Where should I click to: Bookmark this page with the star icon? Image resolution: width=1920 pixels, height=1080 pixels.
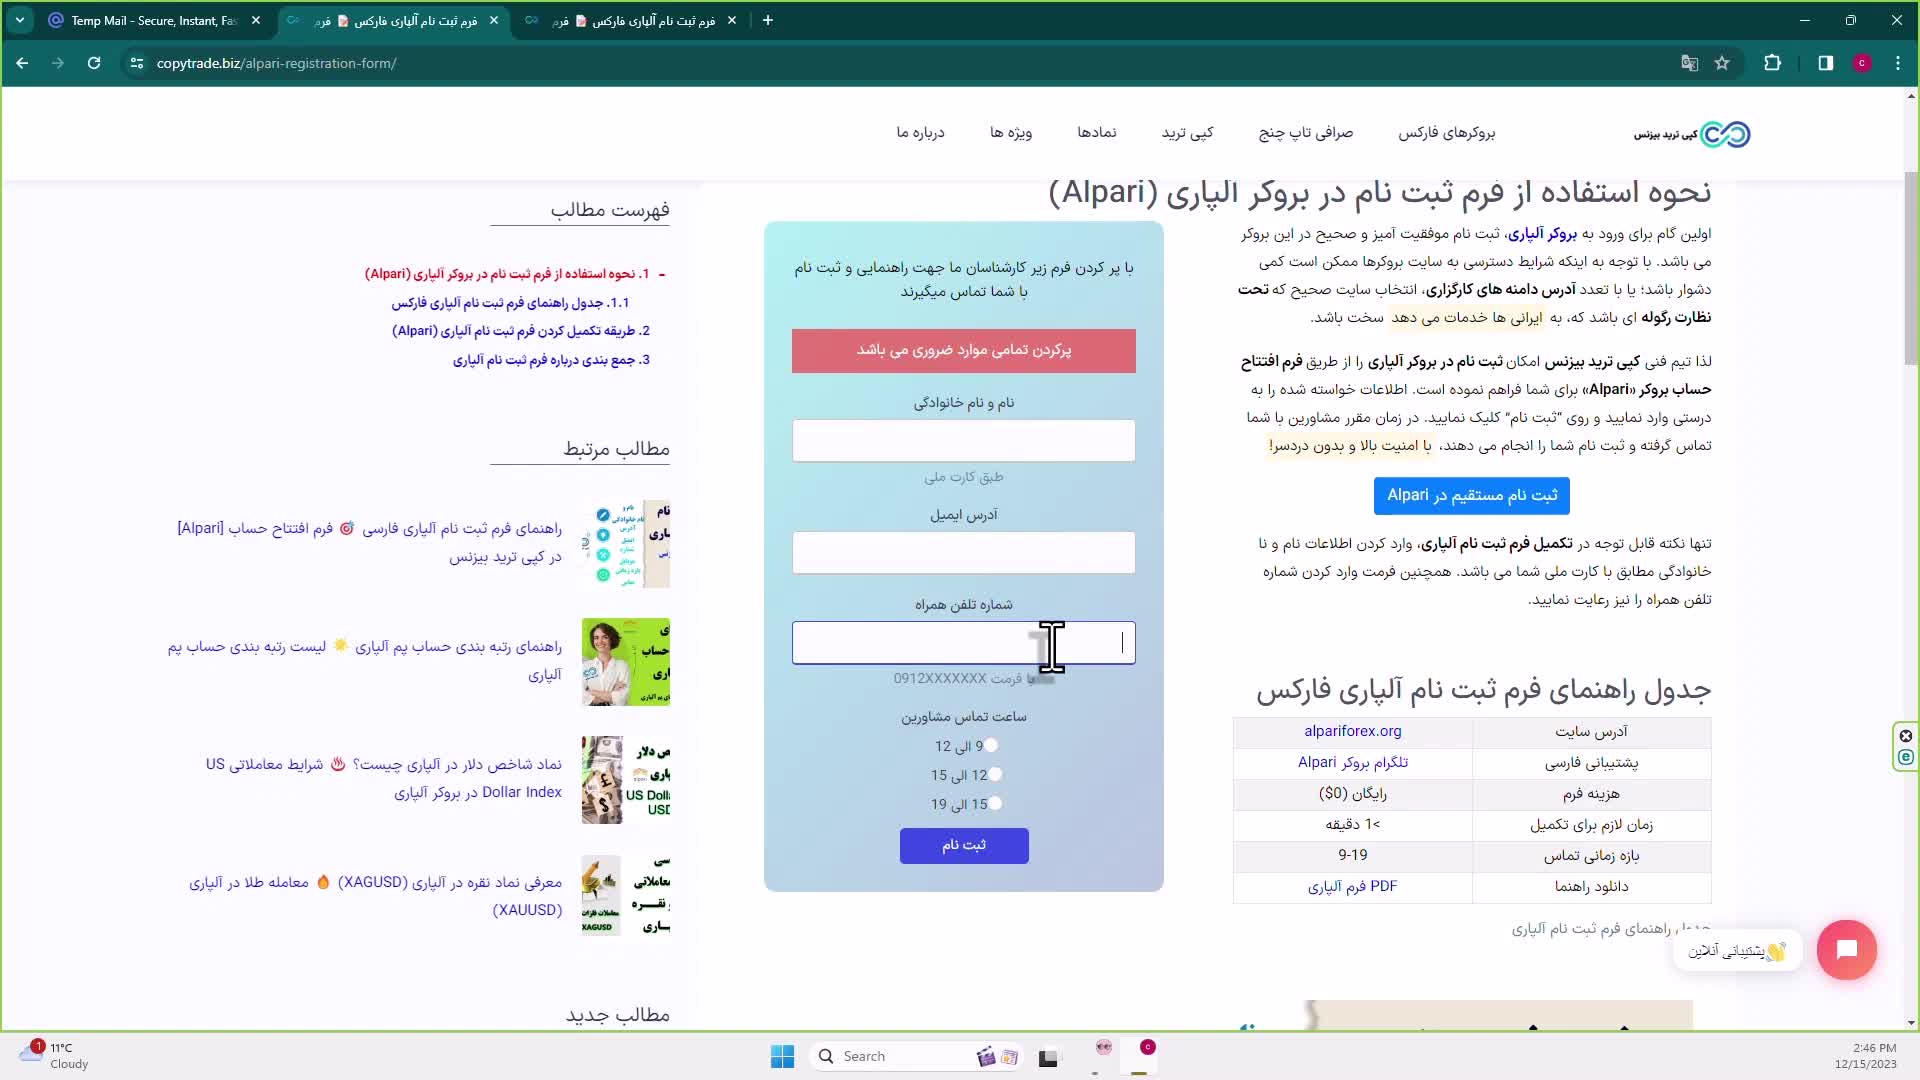(x=1722, y=63)
